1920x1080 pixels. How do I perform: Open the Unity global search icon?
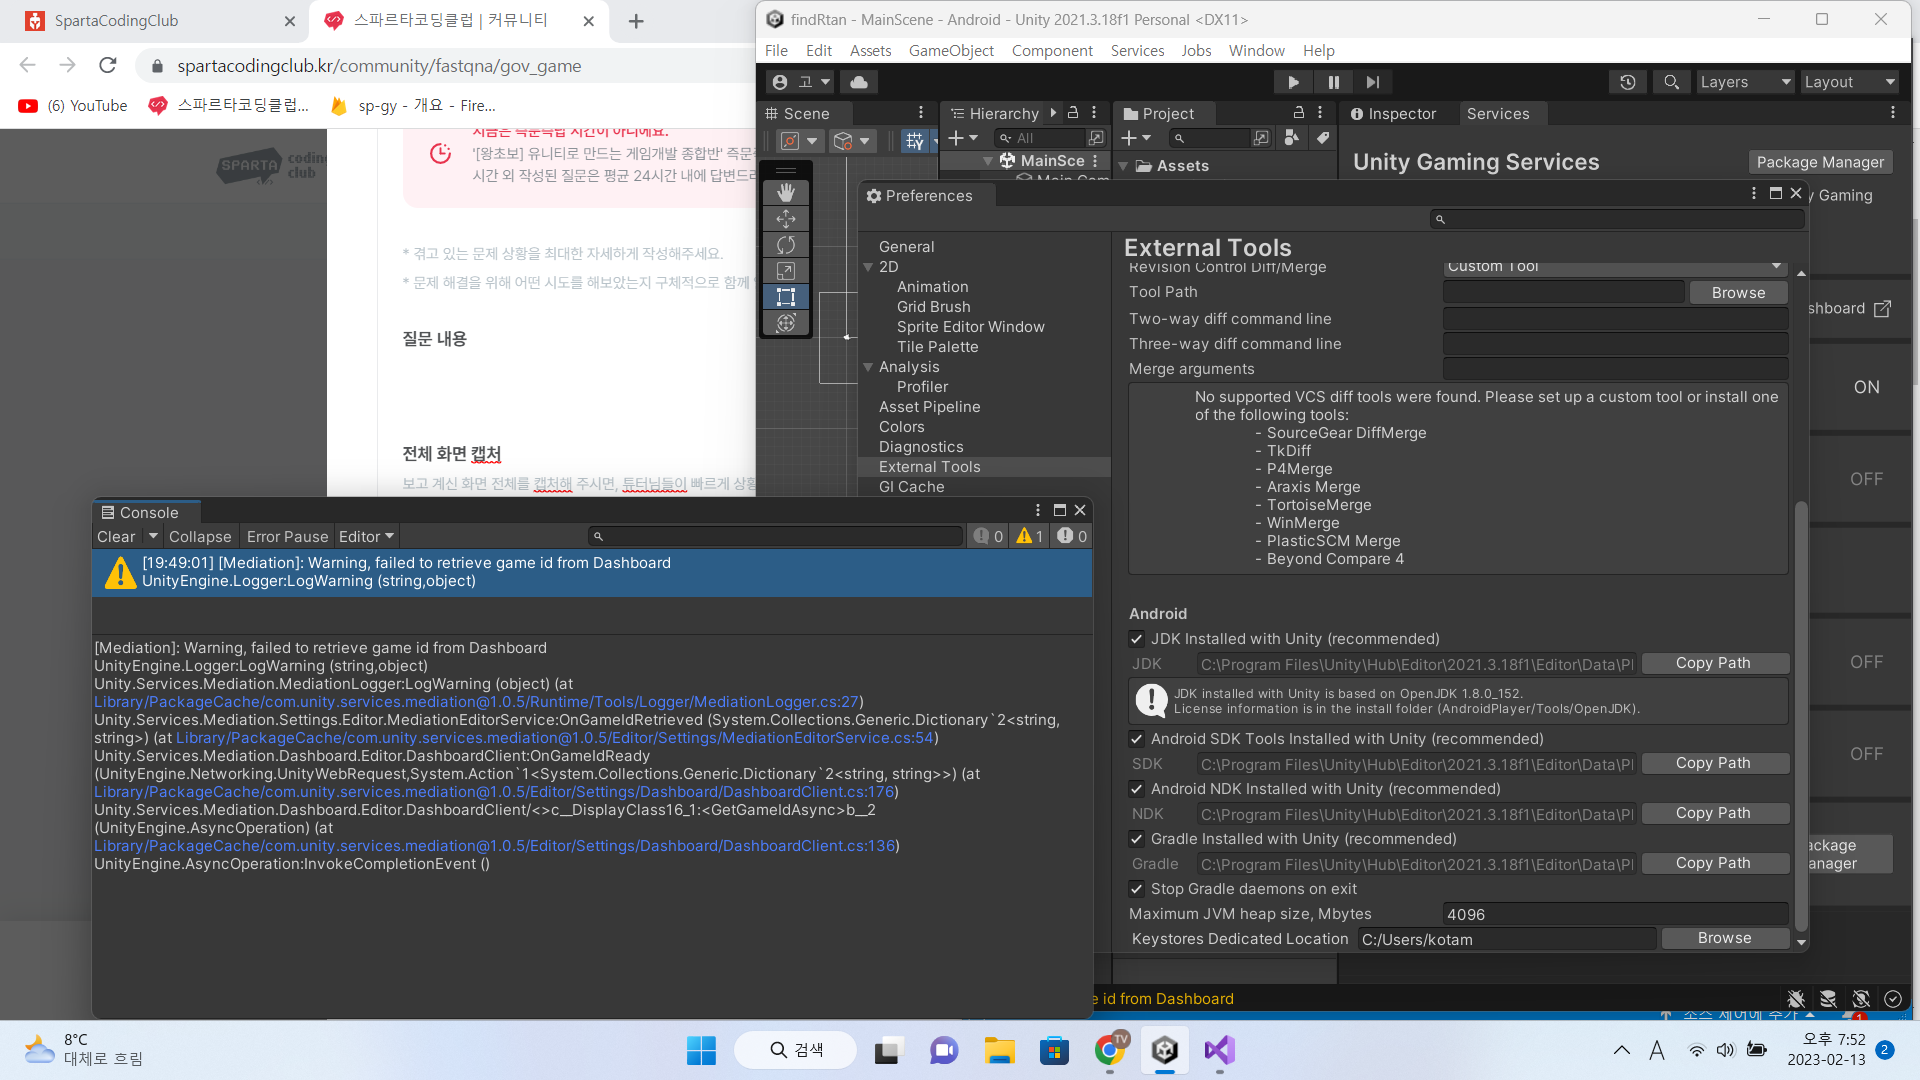1671,82
